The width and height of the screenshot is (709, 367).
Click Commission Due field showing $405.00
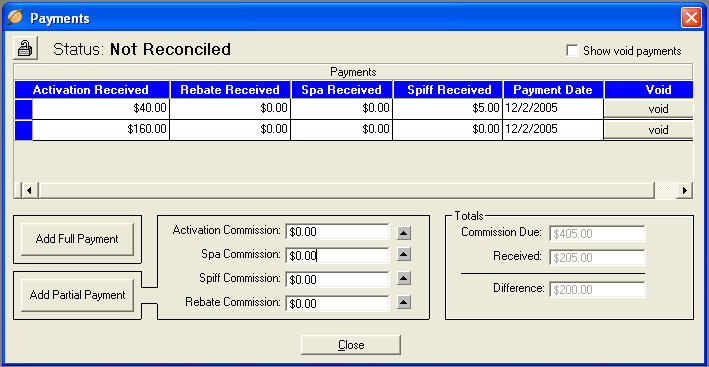pos(597,234)
